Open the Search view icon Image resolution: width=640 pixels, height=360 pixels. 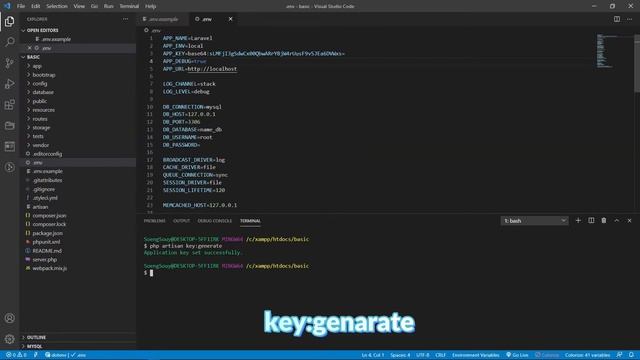coord(9,42)
